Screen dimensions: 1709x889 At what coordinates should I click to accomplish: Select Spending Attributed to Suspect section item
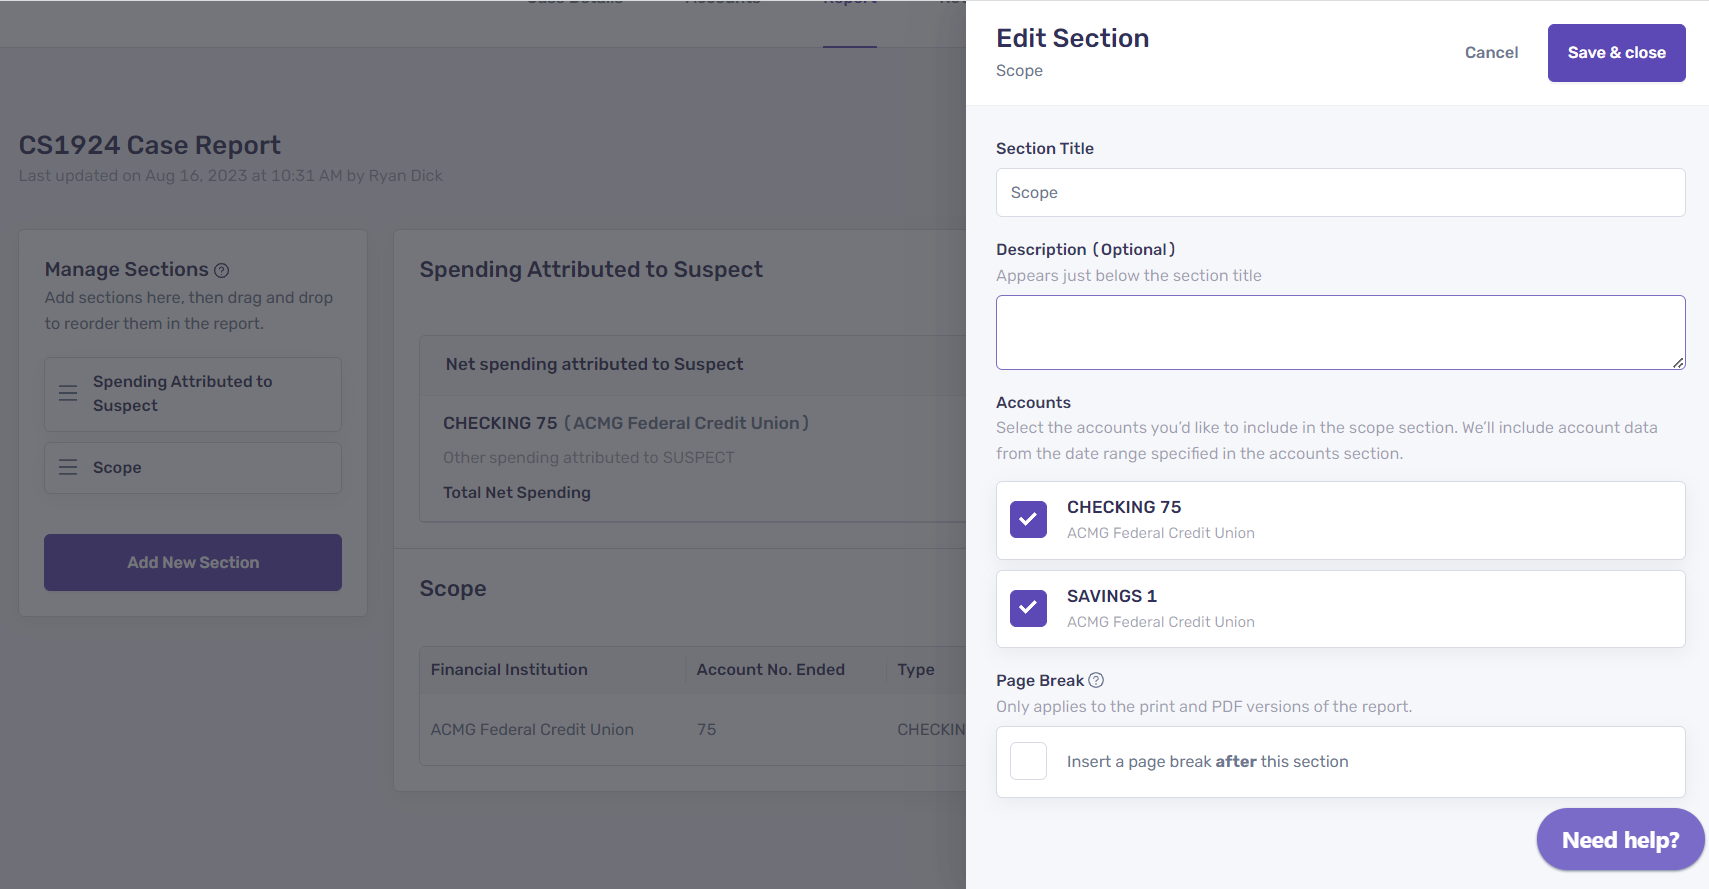[182, 394]
